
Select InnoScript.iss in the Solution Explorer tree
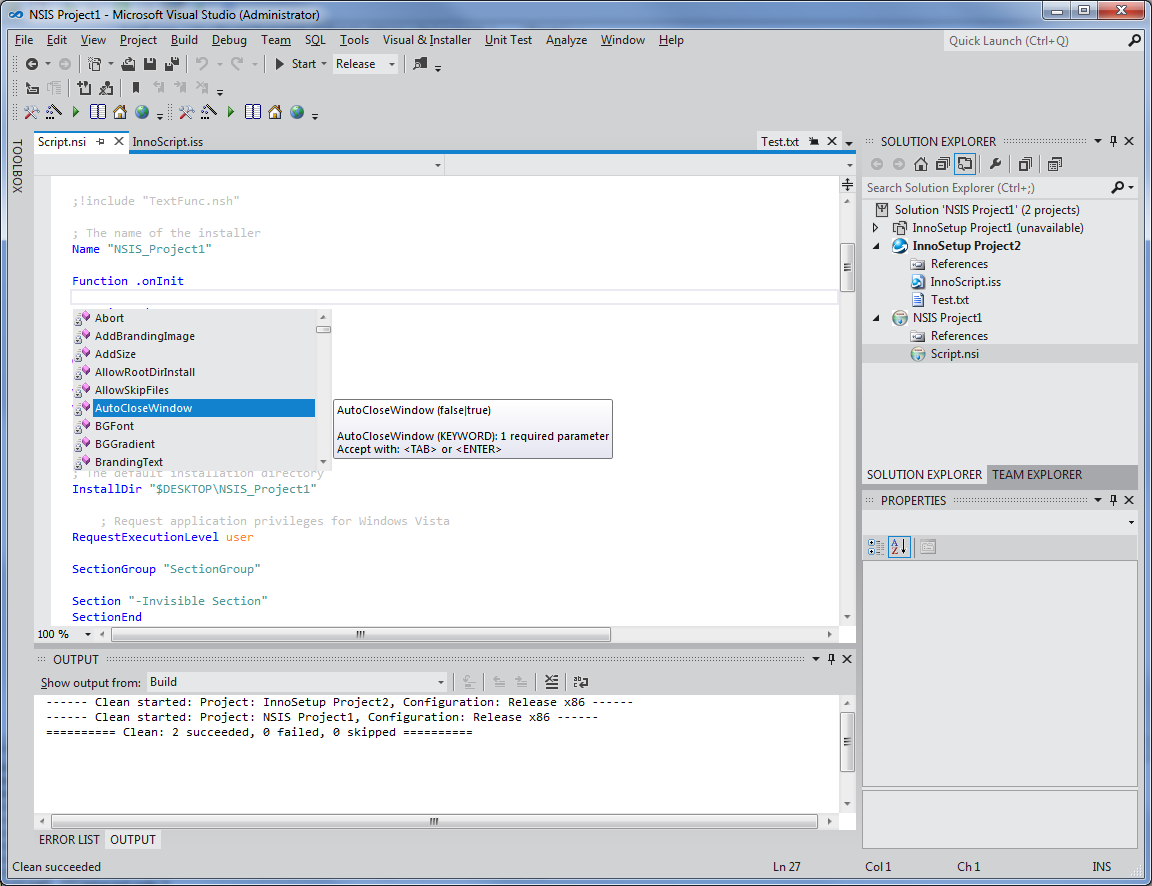point(965,282)
